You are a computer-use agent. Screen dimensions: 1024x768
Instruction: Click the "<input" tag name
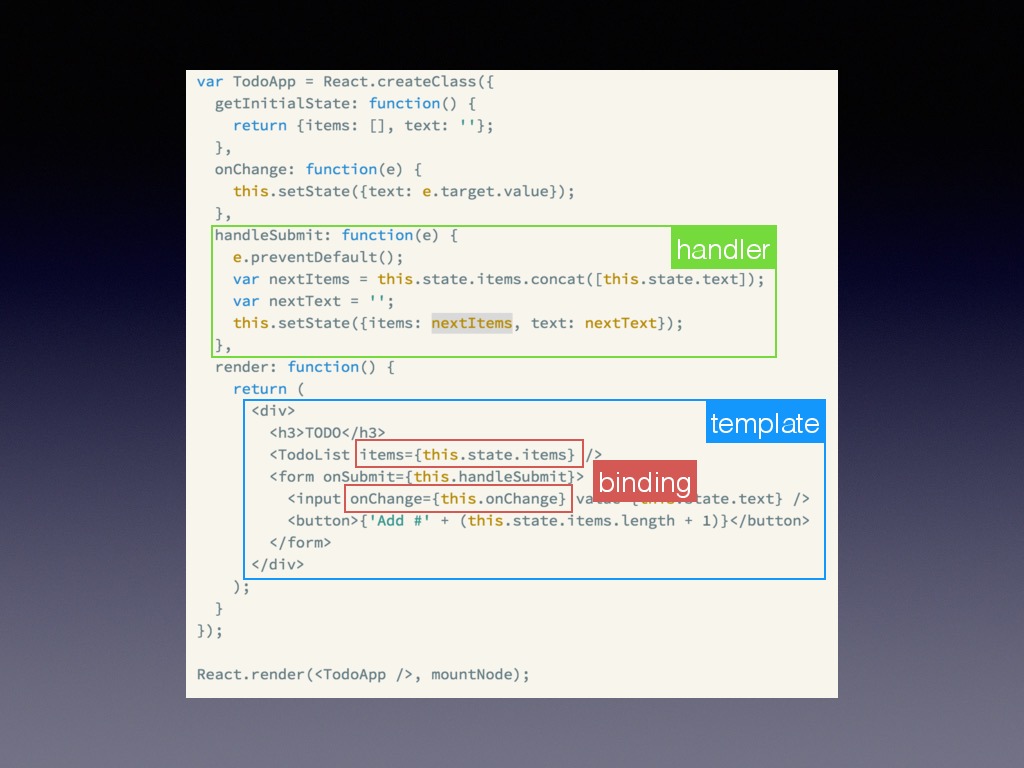(x=313, y=499)
